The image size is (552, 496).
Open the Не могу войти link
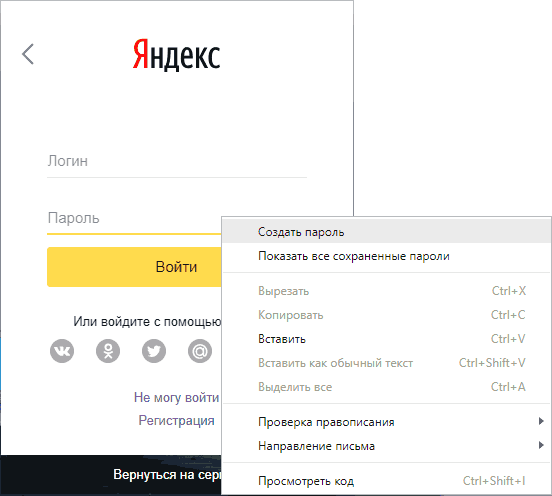click(176, 397)
